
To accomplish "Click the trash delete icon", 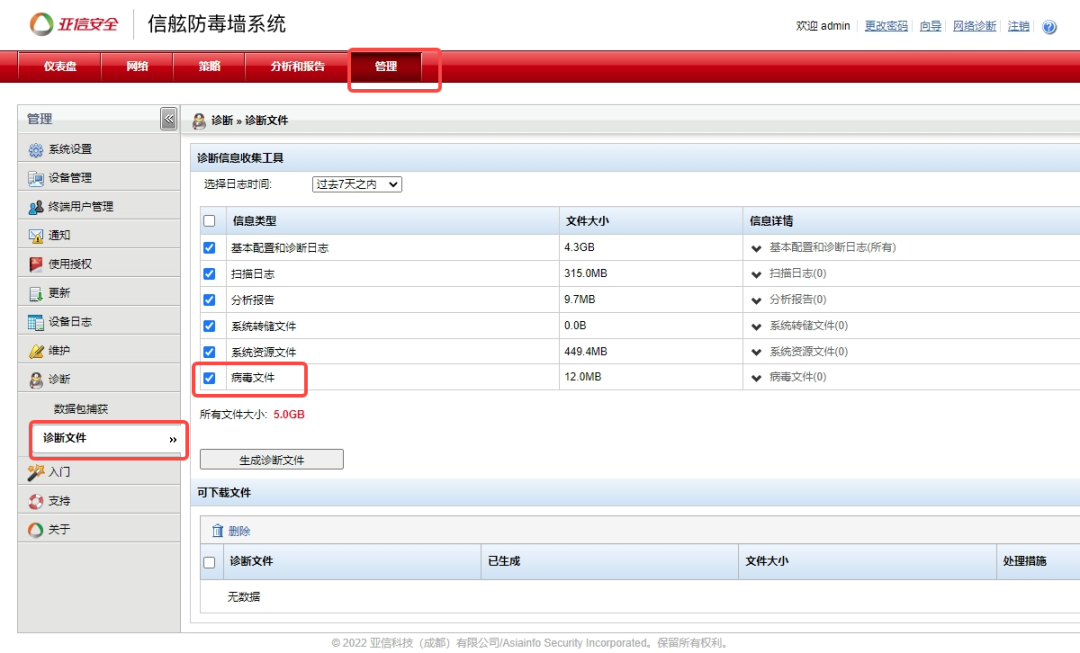I will pos(217,531).
